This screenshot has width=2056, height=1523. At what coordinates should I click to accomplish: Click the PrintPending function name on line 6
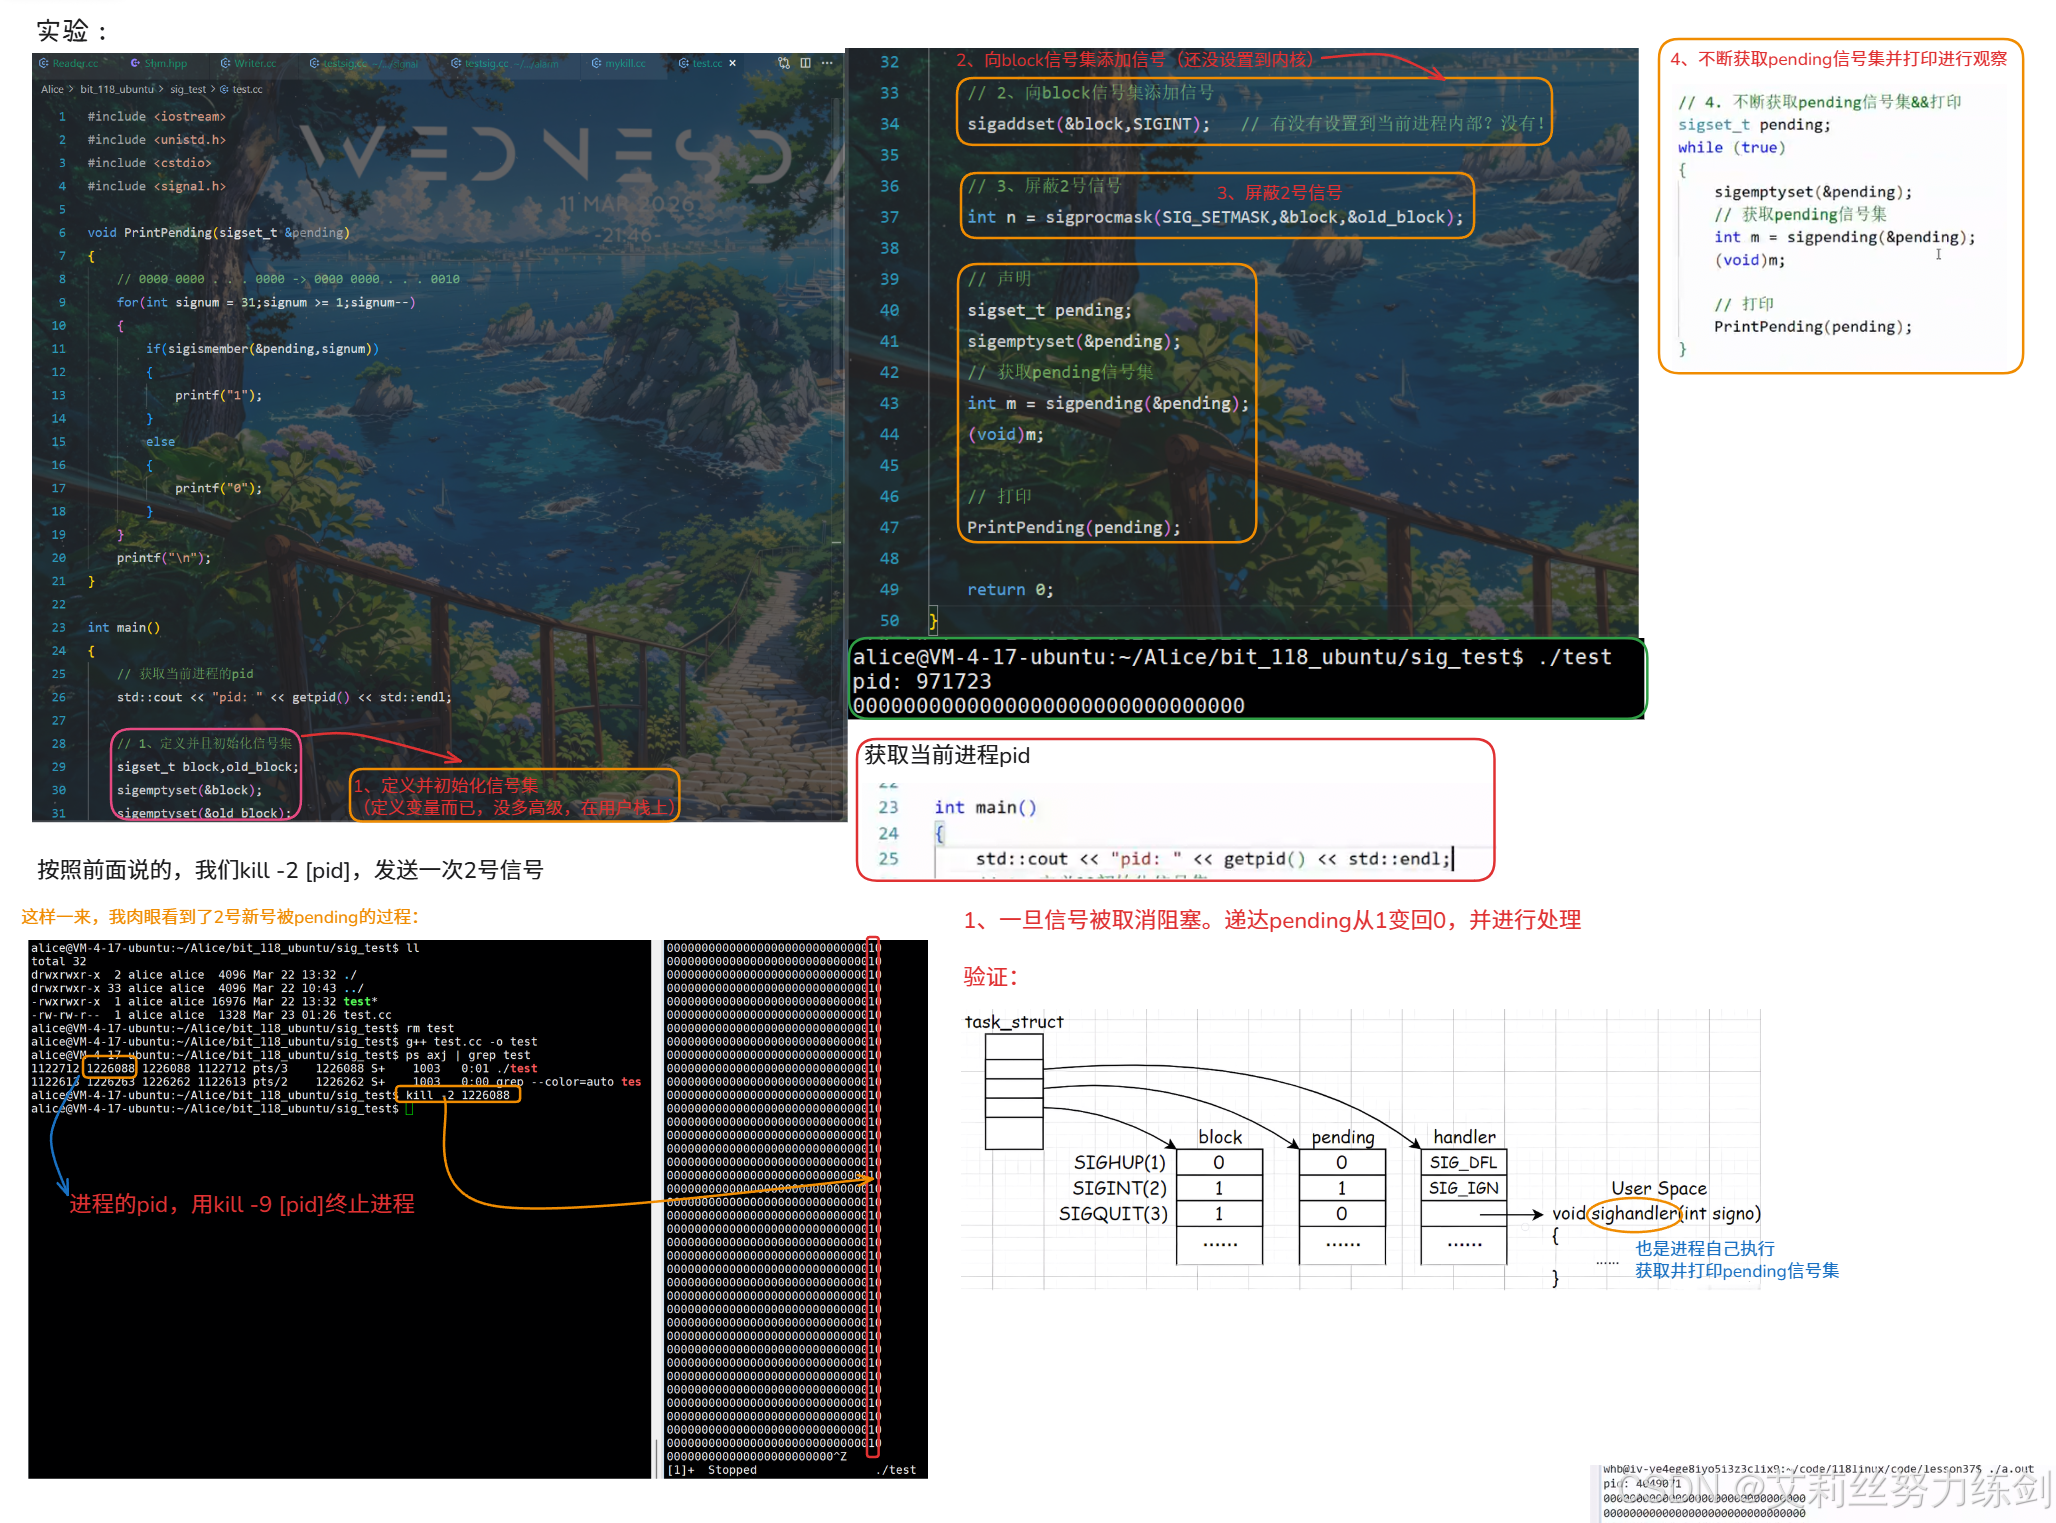point(167,233)
